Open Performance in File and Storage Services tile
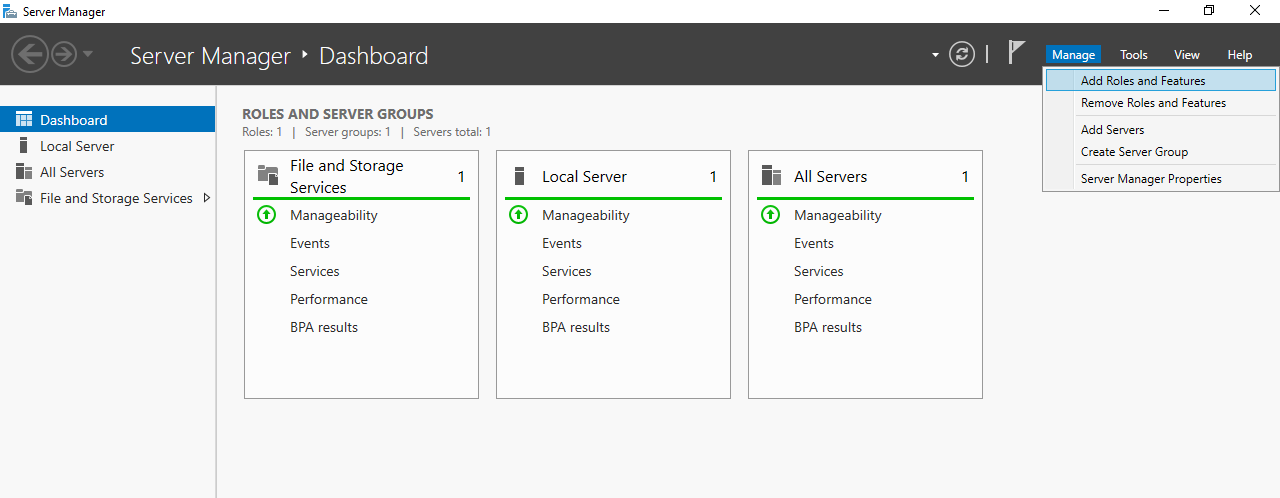 329,299
